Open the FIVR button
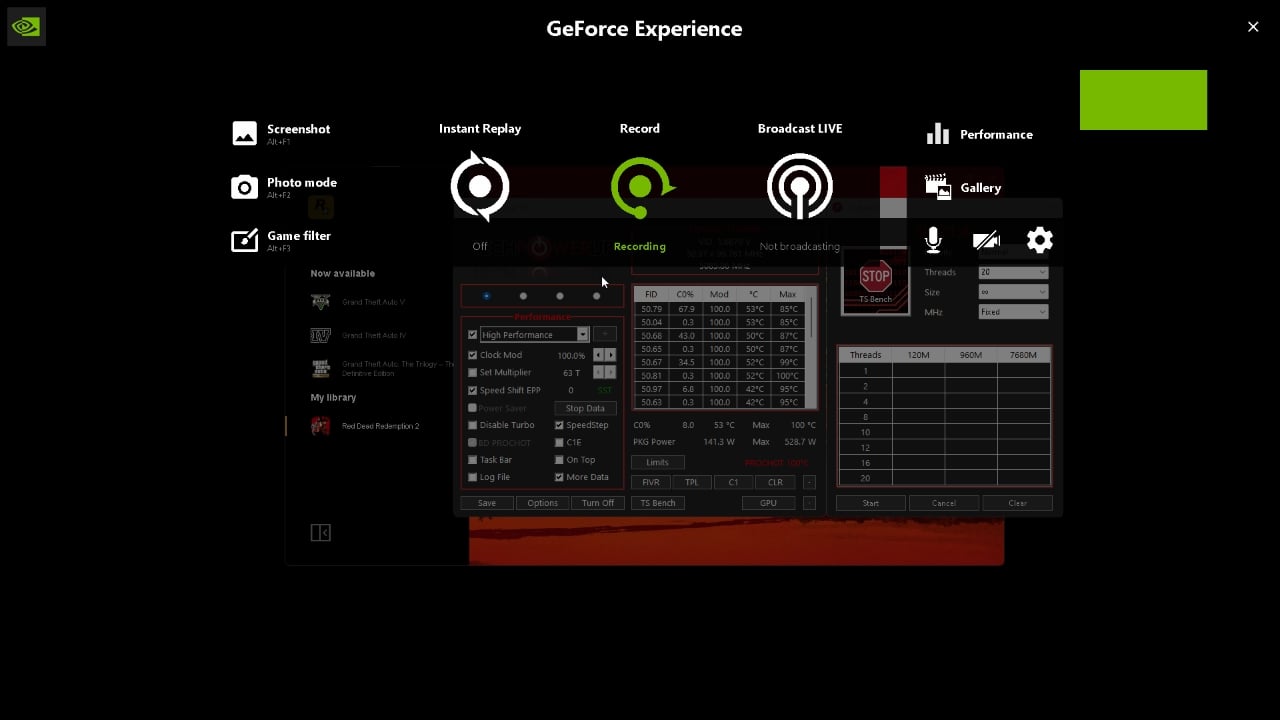This screenshot has height=720, width=1280. pyautogui.click(x=651, y=482)
